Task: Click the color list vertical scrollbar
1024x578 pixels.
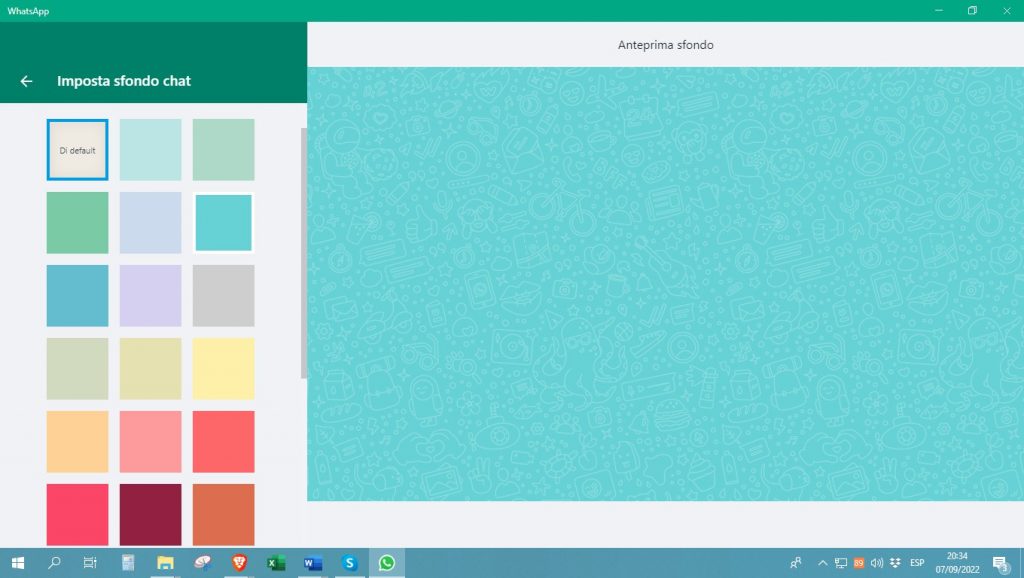Action: pos(303,250)
